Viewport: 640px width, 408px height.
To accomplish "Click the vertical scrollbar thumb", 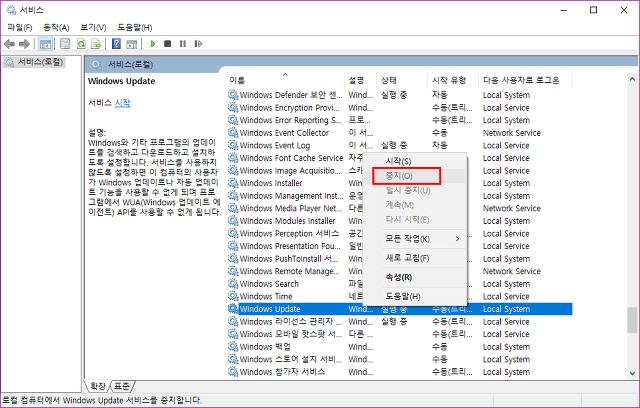I will tap(632, 320).
